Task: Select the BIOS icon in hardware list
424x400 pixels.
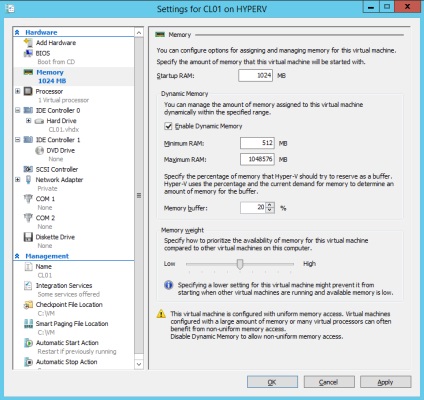Action: [x=28, y=53]
